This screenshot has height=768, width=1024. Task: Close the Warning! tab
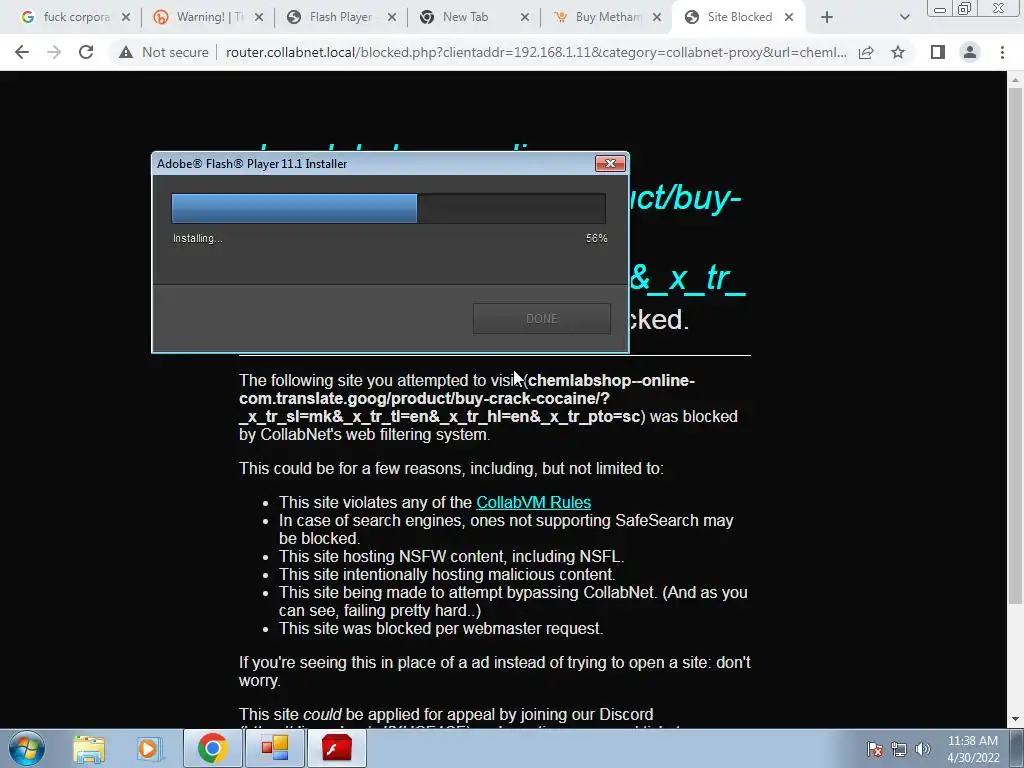(x=259, y=18)
